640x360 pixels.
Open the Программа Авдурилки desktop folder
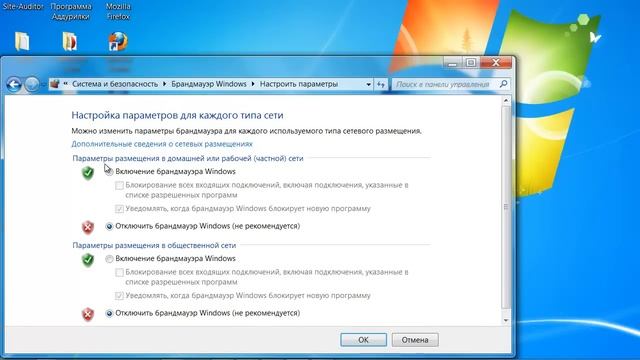click(x=70, y=42)
